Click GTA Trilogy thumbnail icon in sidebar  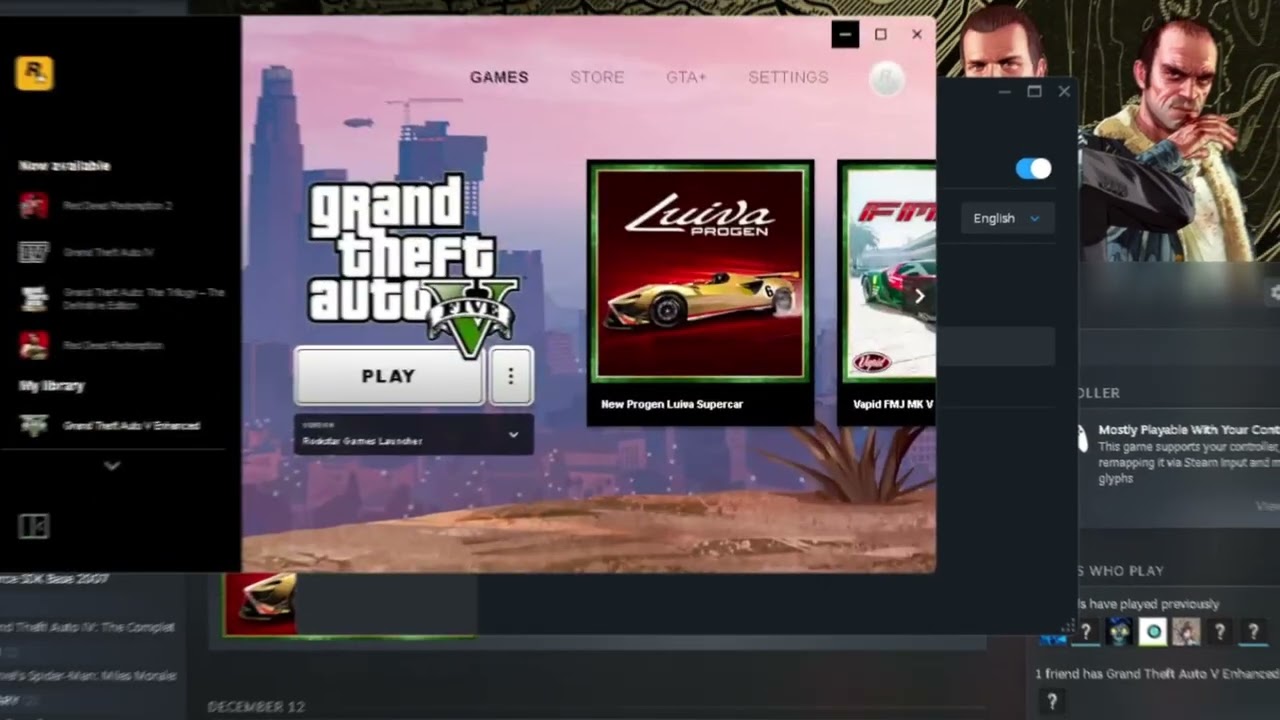coord(34,298)
